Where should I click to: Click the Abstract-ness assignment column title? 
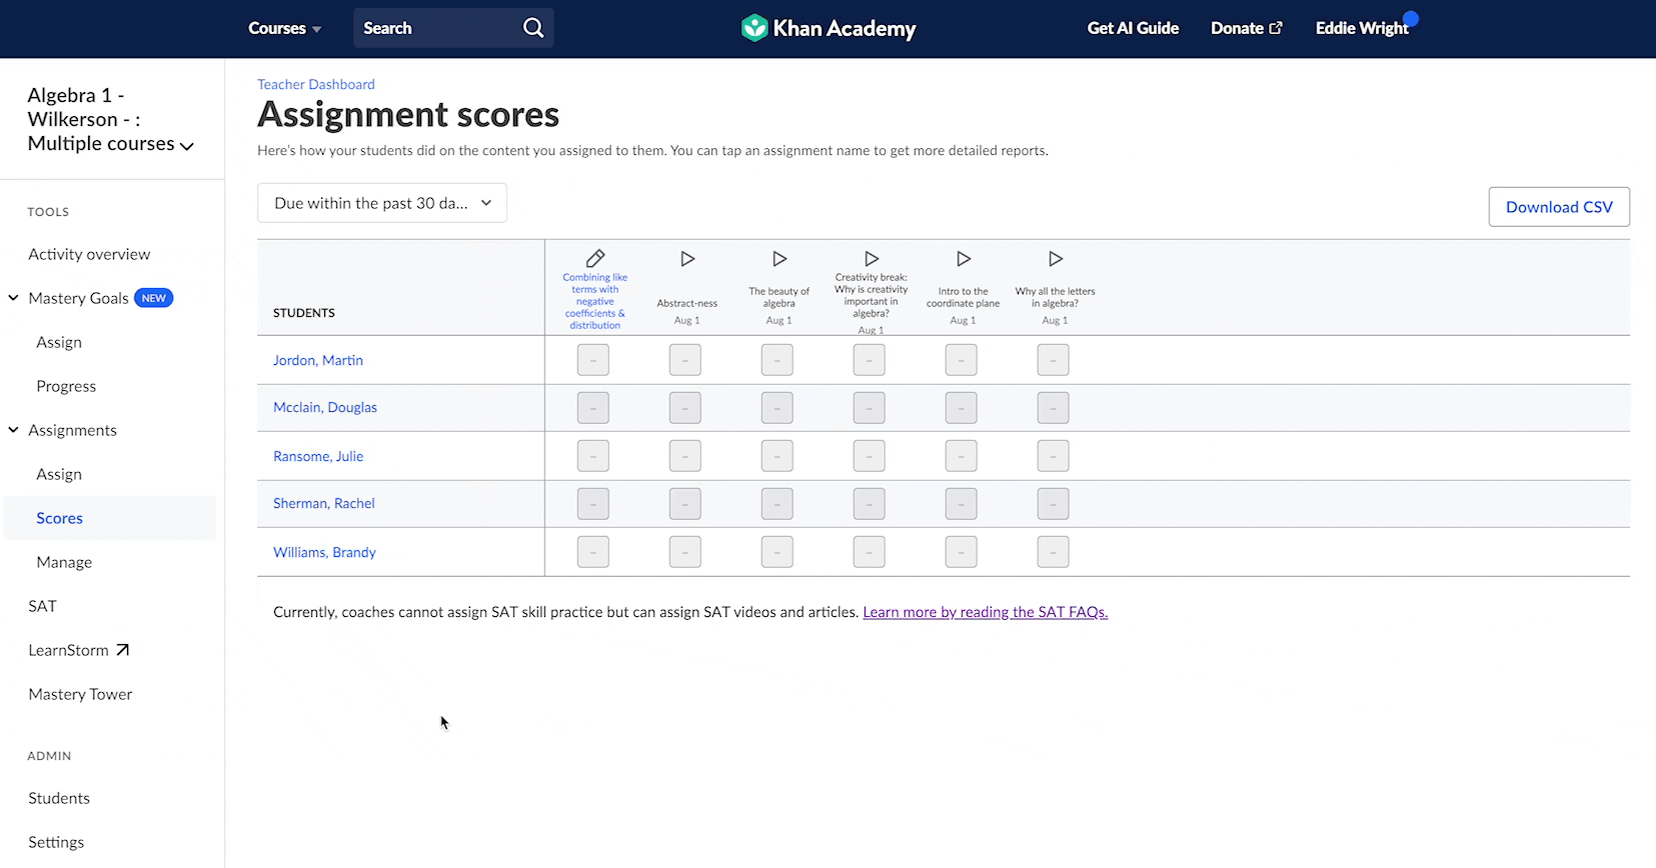(x=687, y=303)
